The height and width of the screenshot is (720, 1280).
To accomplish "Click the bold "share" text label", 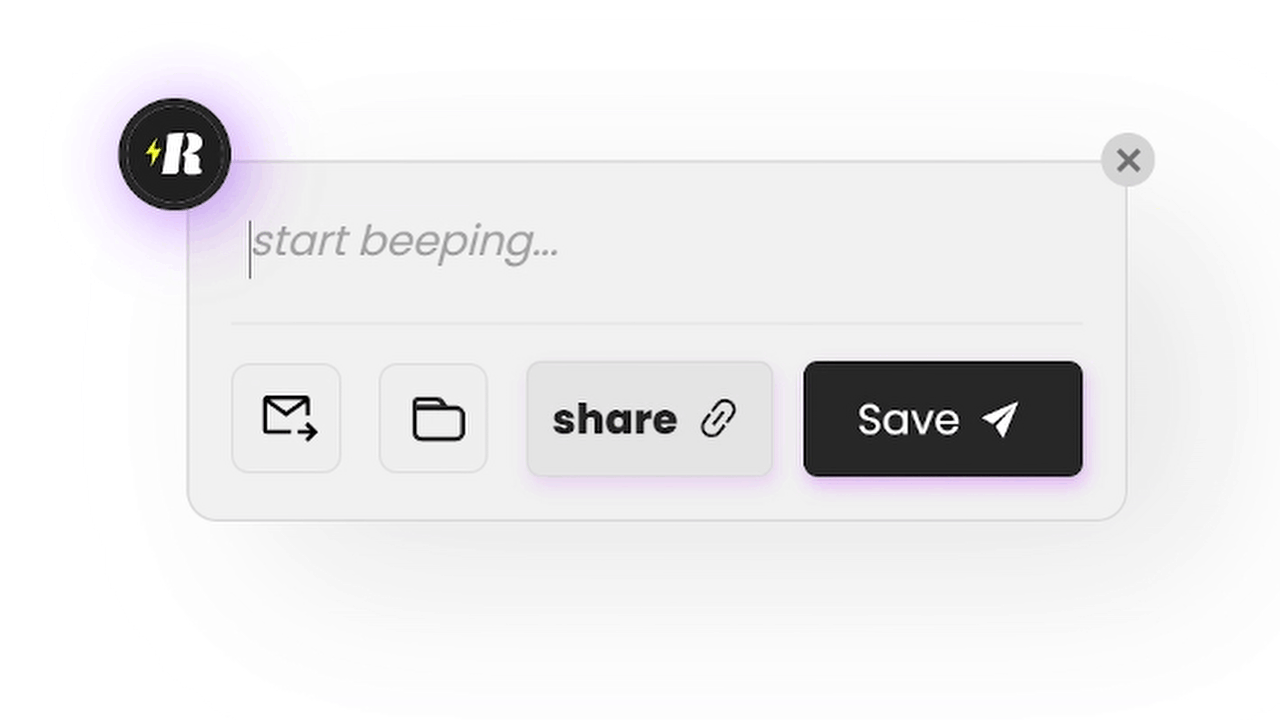I will click(615, 419).
